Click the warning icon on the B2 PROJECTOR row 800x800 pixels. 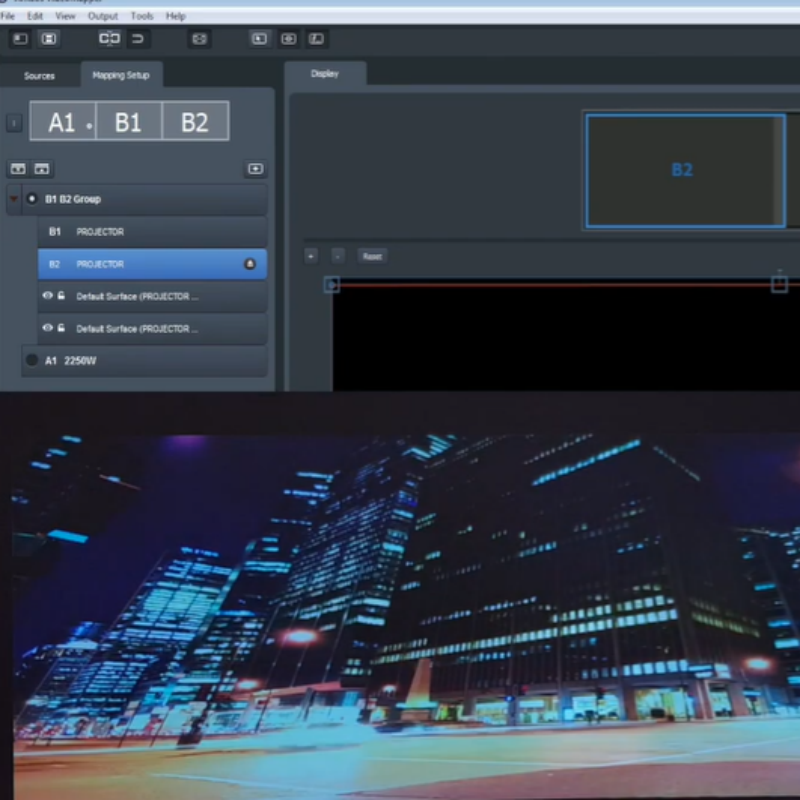(250, 264)
